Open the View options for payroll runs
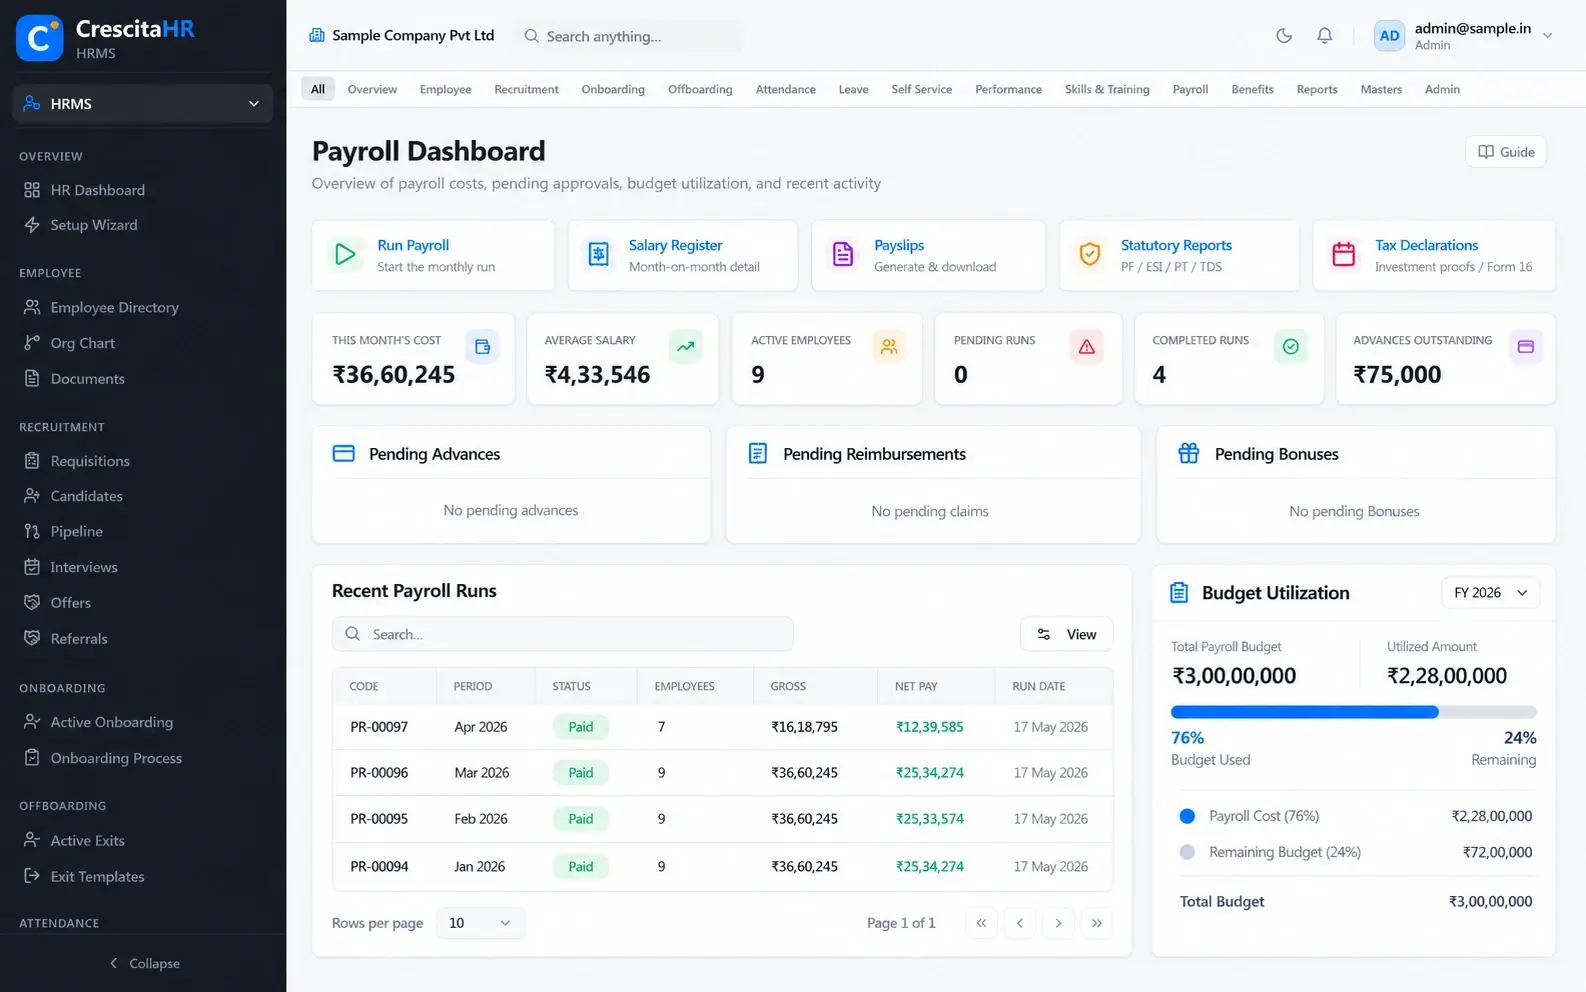The width and height of the screenshot is (1586, 992). [1066, 634]
